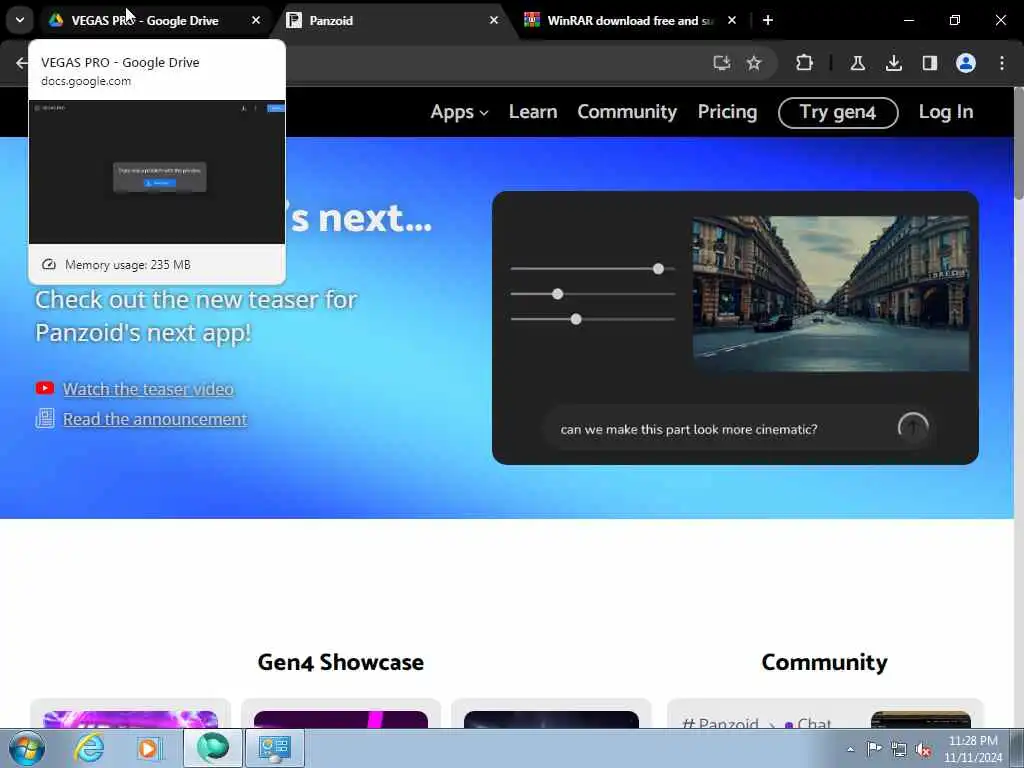Bookmark this page with the star icon

click(754, 63)
